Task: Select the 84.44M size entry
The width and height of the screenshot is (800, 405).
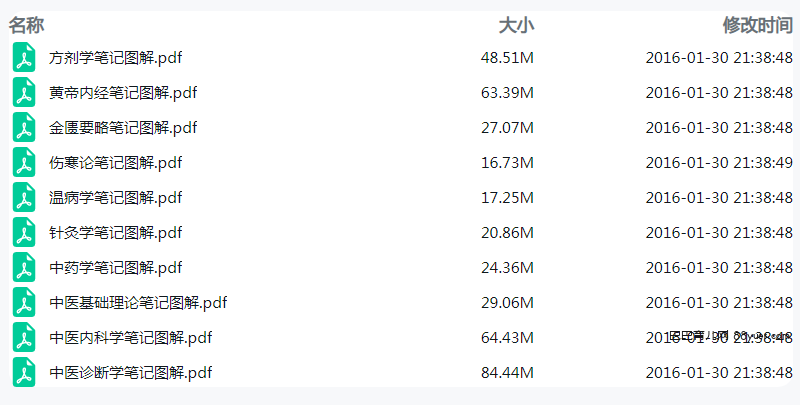Action: [x=507, y=373]
